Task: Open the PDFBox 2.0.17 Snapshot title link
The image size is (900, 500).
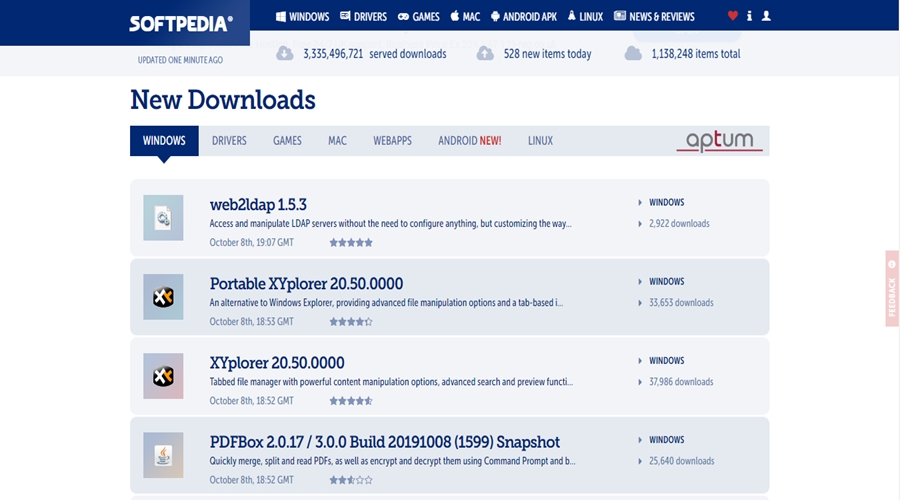Action: [385, 442]
